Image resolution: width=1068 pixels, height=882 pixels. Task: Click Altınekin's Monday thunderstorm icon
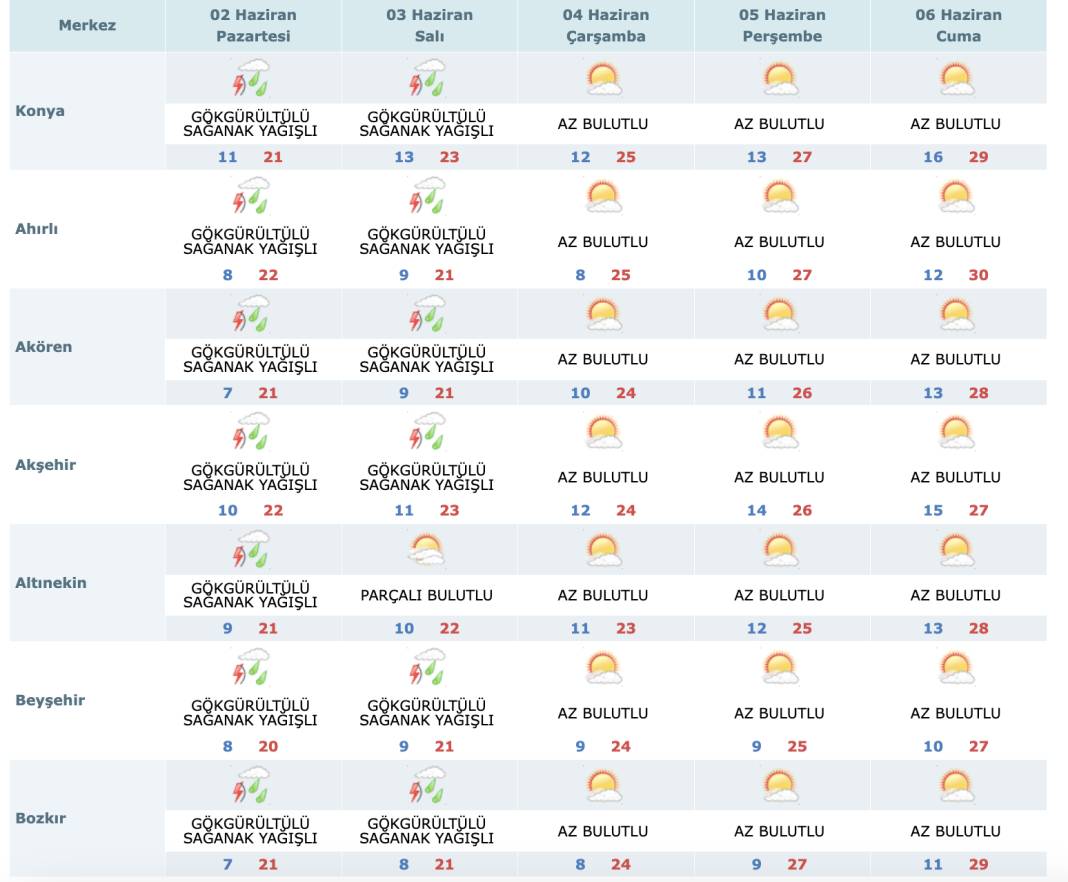click(x=252, y=550)
